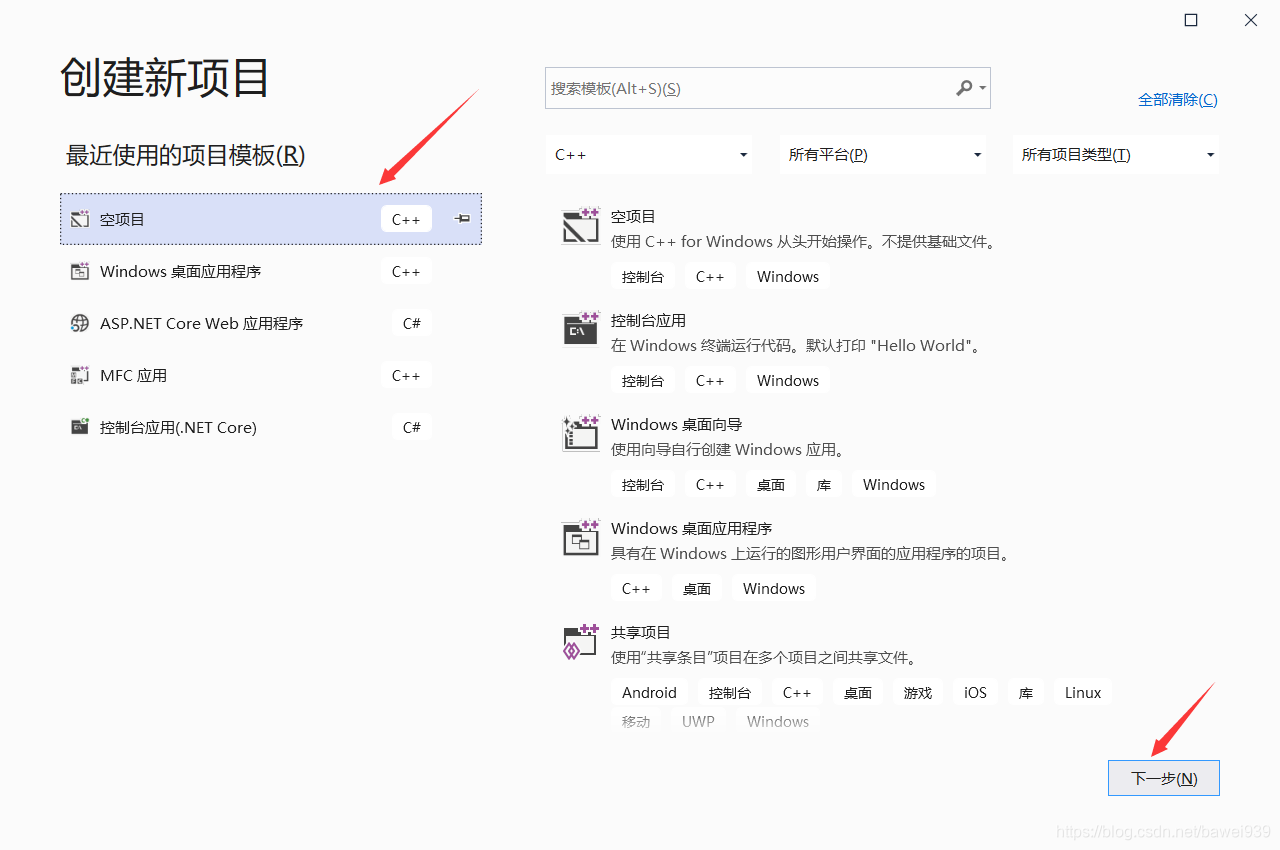Click the C++ tag on 空项目 recent row
The height and width of the screenshot is (850, 1280).
[x=406, y=219]
